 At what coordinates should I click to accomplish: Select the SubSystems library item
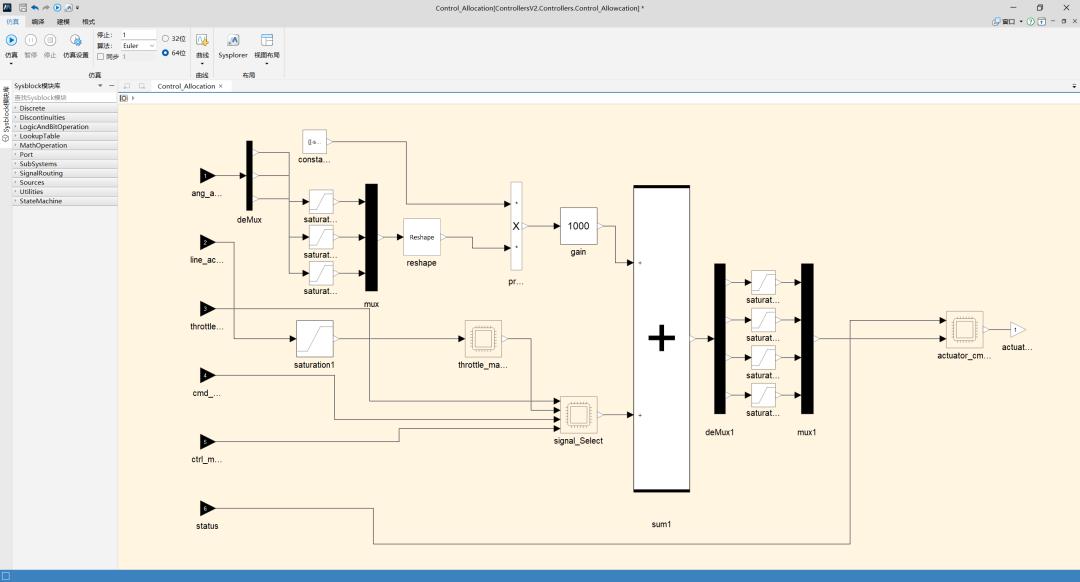point(65,164)
